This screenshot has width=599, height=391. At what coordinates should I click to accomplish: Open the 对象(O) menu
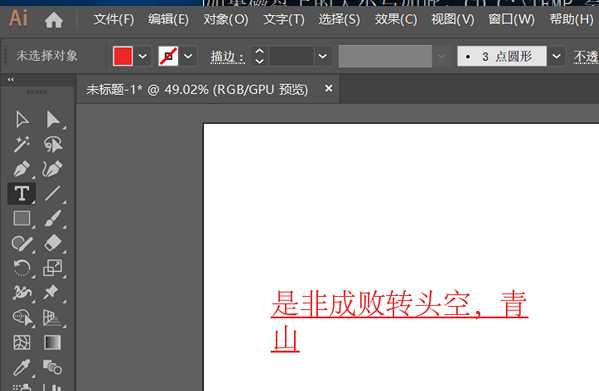(226, 19)
